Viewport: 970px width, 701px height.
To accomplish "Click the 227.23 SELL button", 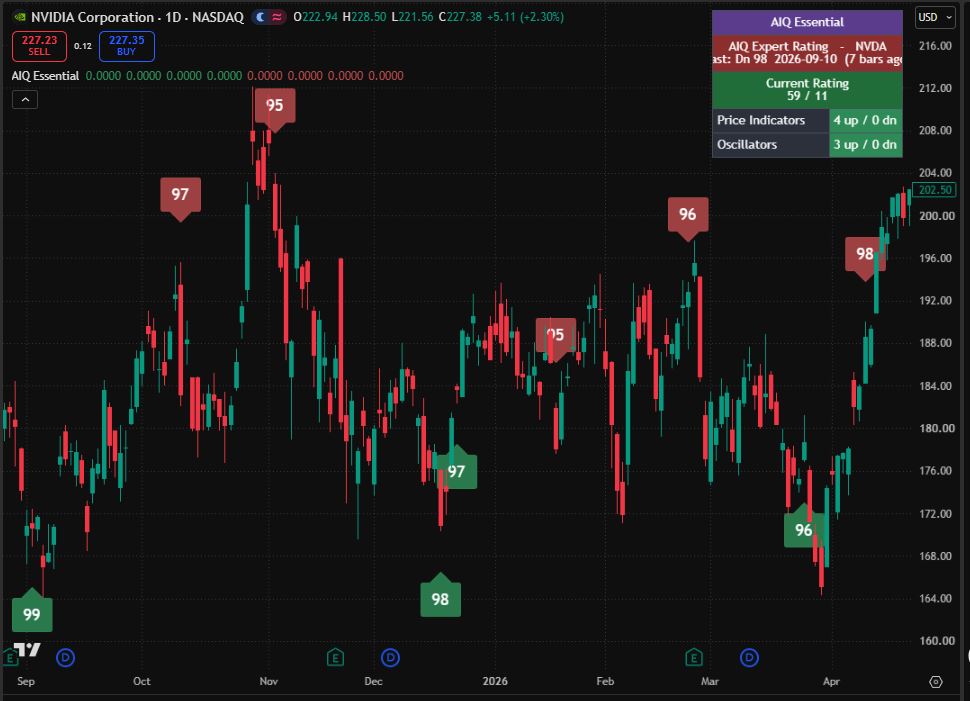I will [x=40, y=46].
